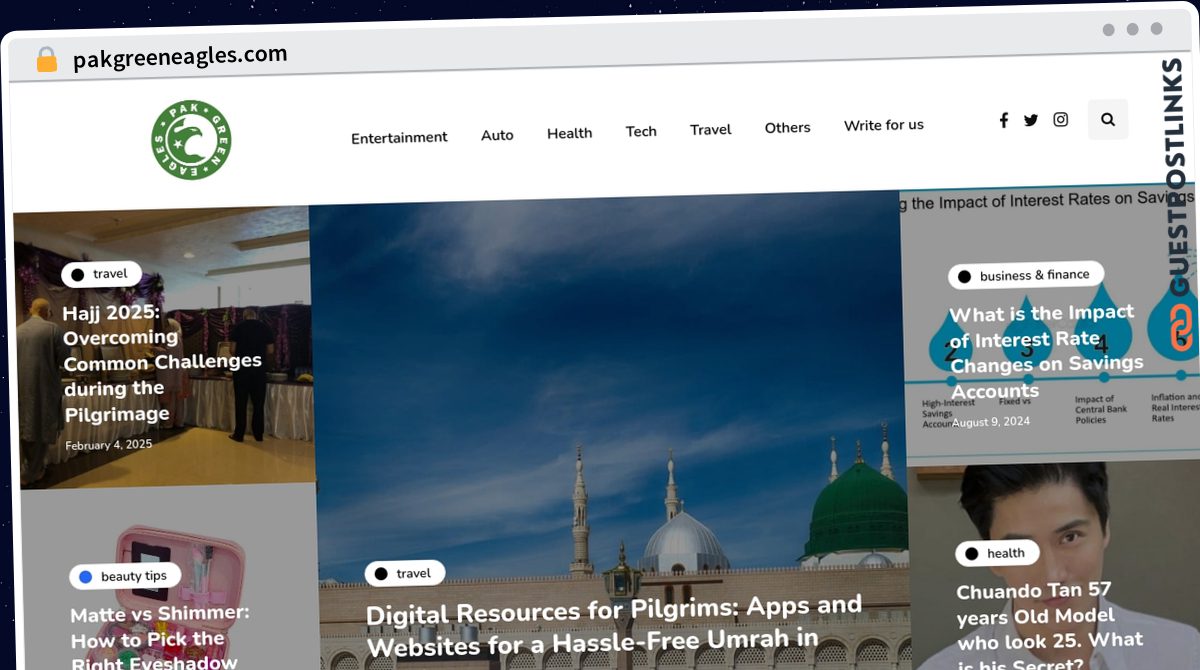
Task: Open the Auto menu item
Action: tap(497, 135)
